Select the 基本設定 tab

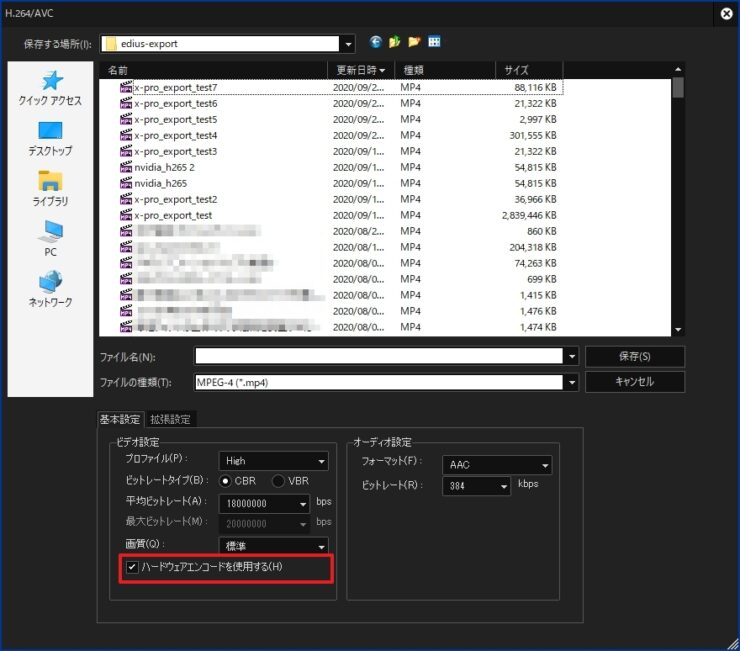120,419
